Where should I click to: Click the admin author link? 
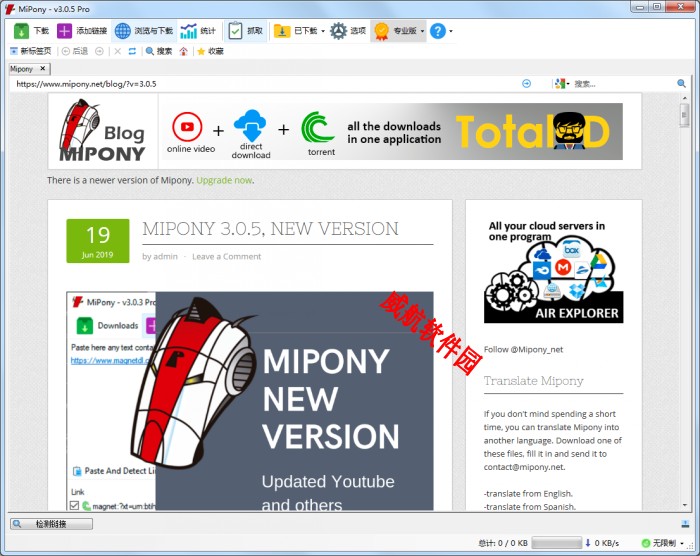165,256
